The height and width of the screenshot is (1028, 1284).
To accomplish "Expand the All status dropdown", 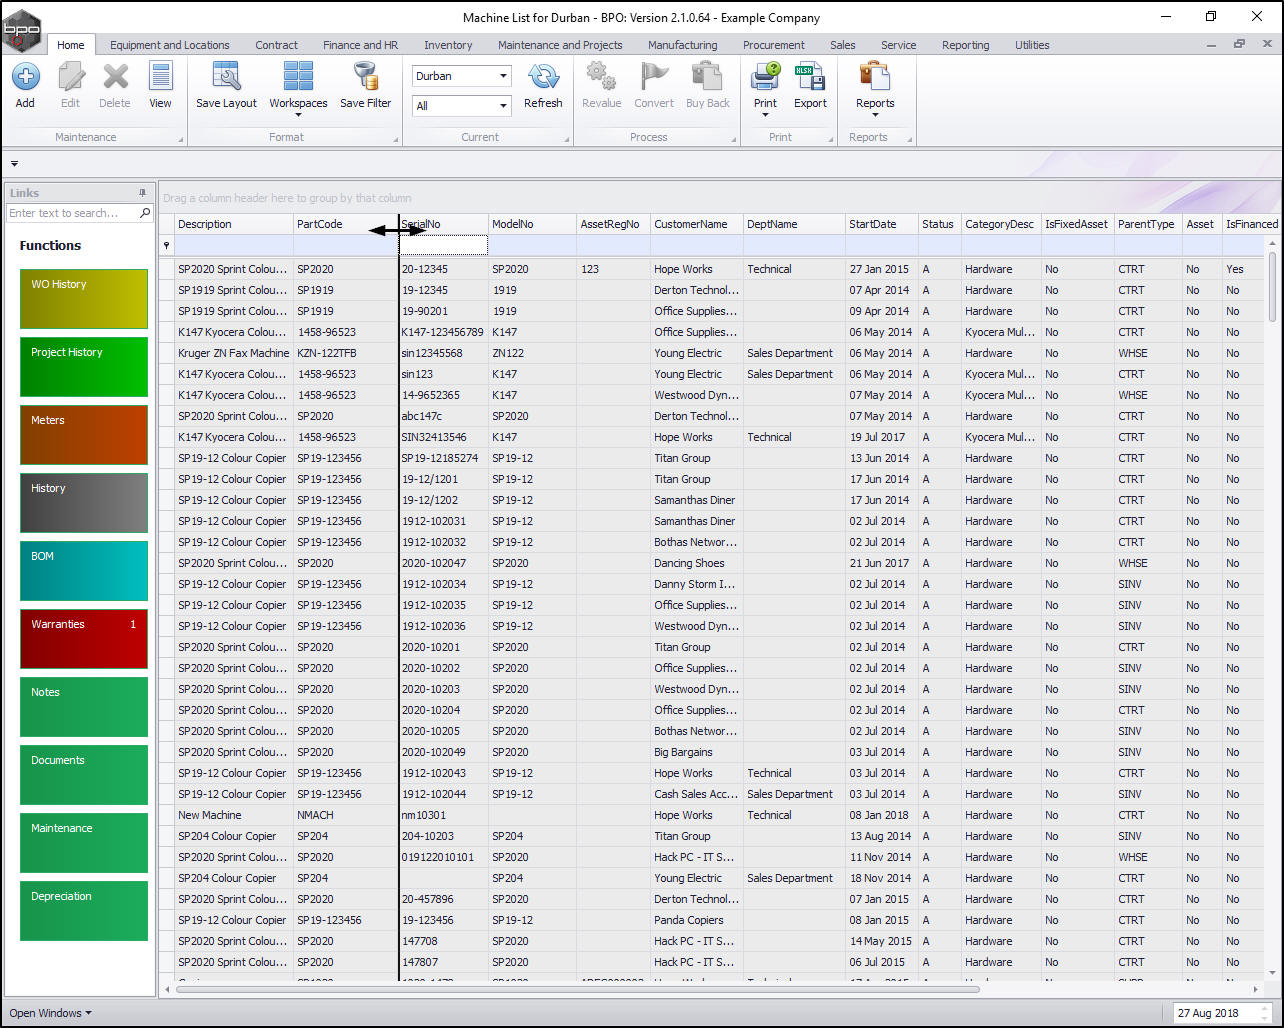I will pyautogui.click(x=503, y=106).
